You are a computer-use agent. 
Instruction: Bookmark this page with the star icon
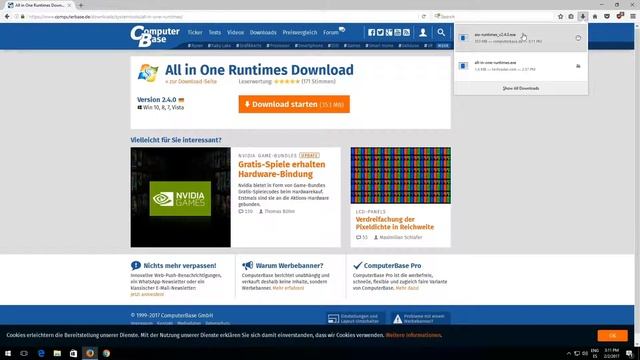coord(560,16)
